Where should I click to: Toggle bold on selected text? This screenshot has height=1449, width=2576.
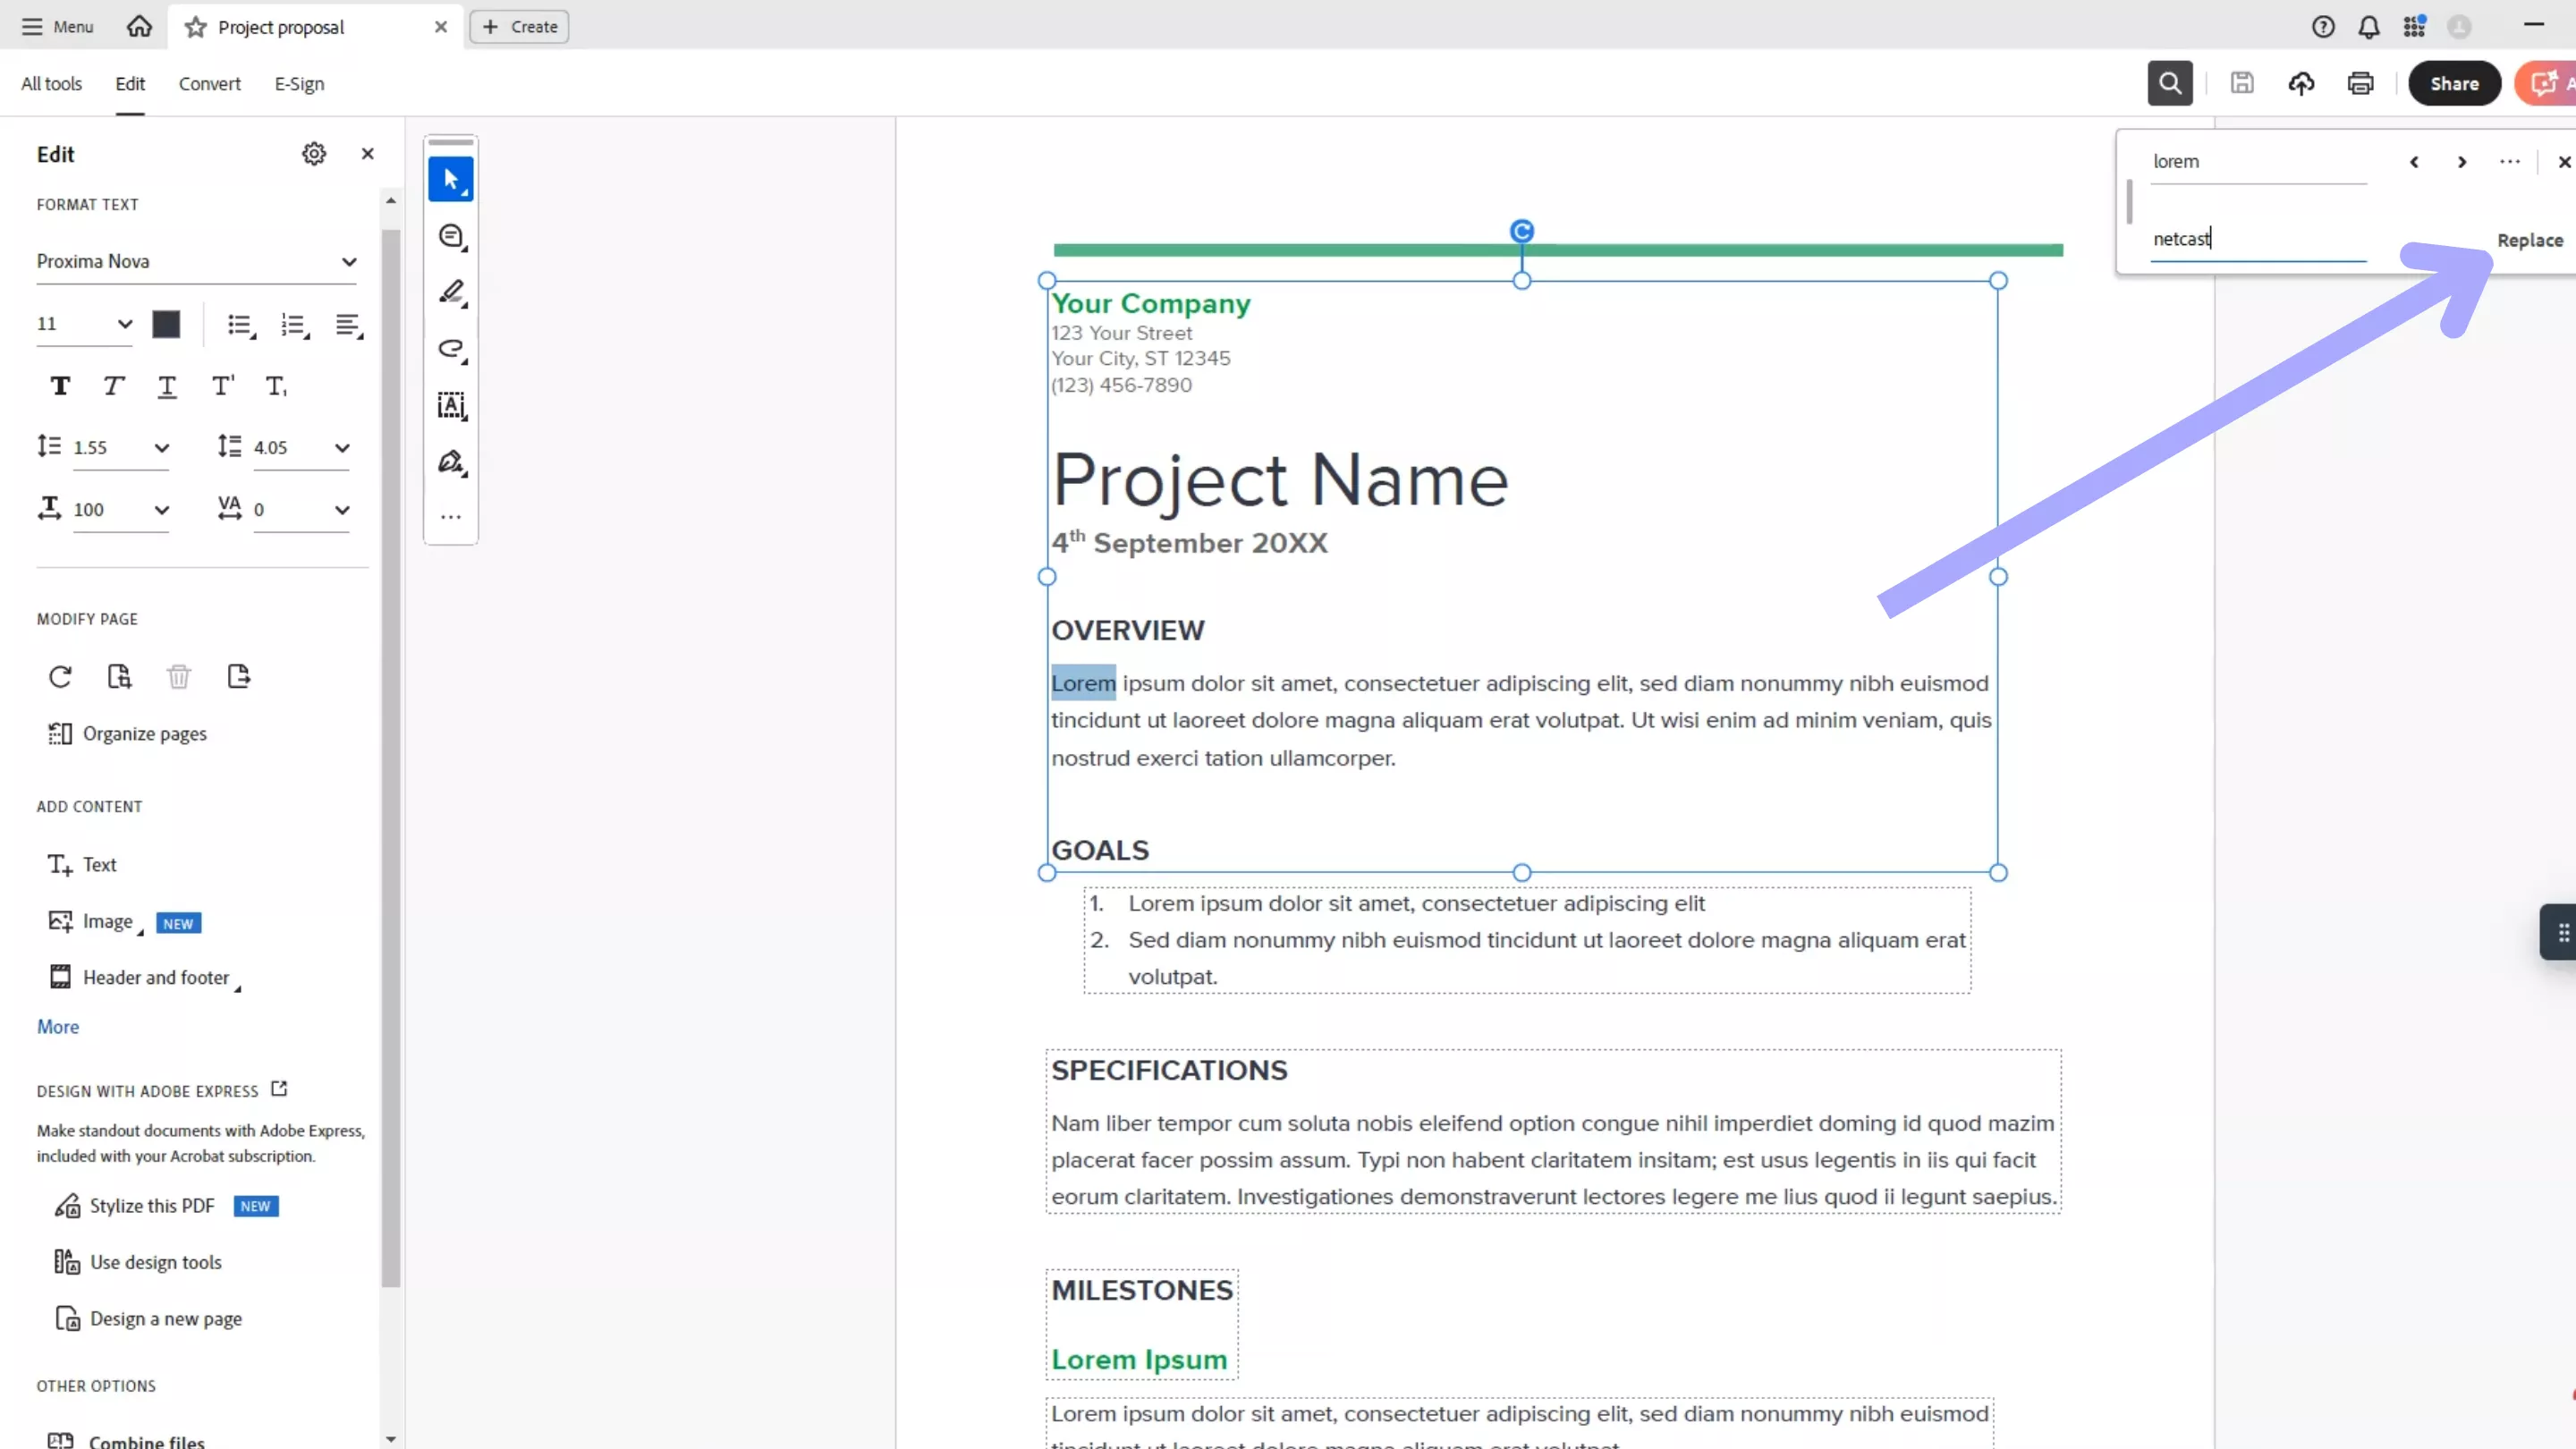[x=58, y=386]
